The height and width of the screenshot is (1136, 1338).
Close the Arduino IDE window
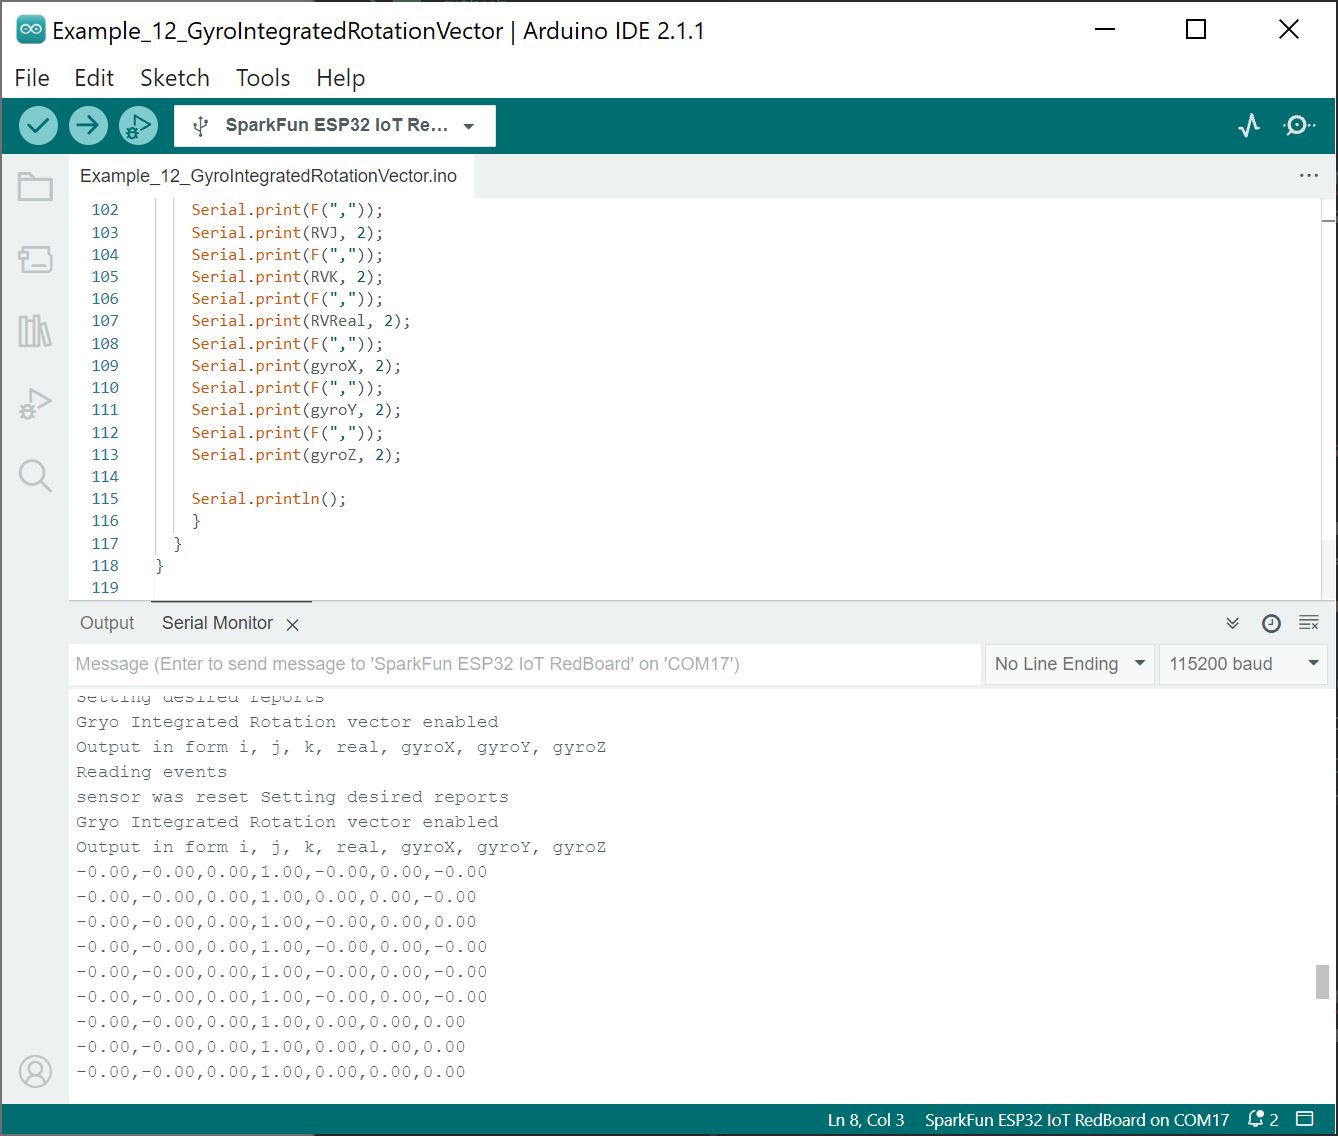[1289, 30]
